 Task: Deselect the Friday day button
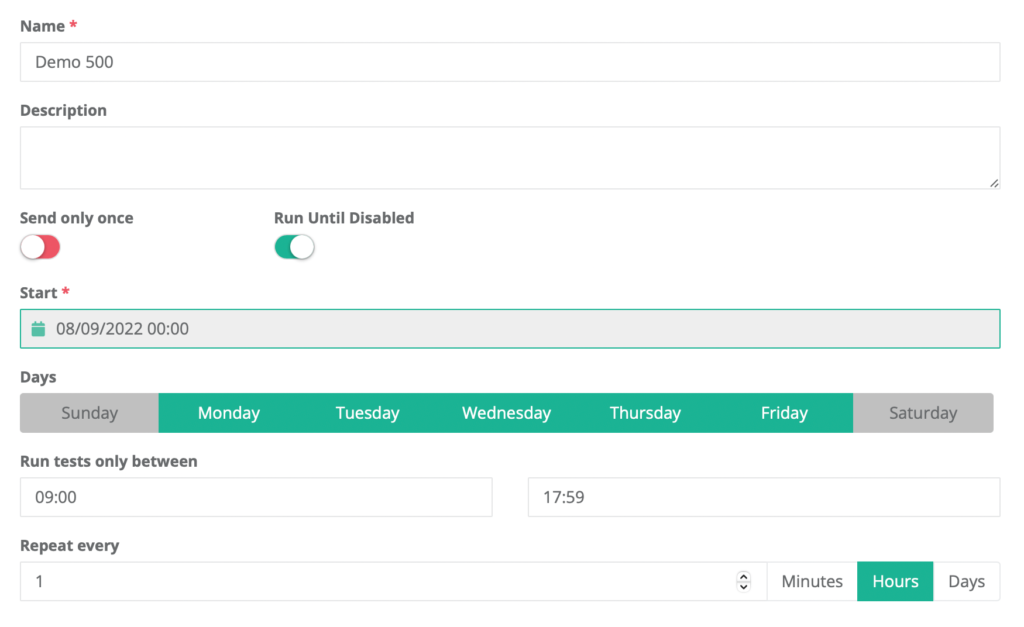click(784, 412)
